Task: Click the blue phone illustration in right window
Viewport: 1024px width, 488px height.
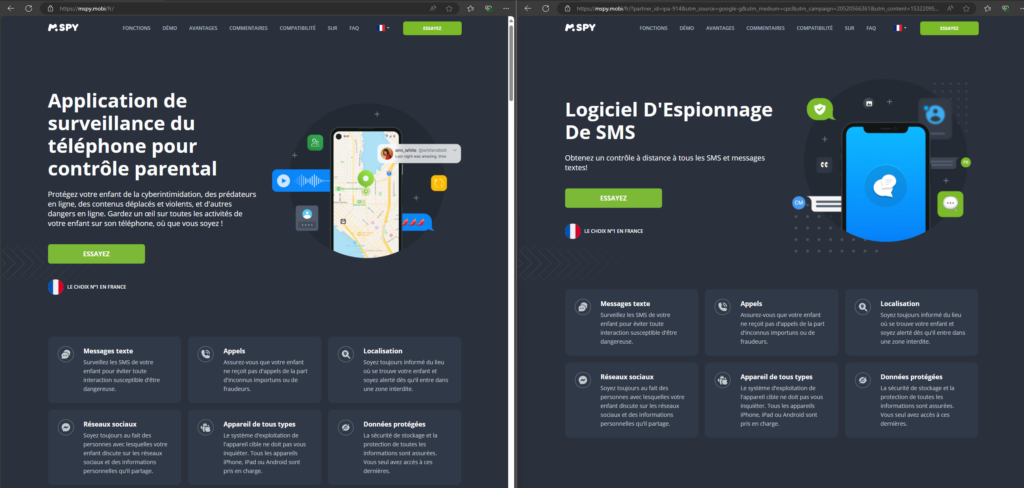Action: click(885, 182)
